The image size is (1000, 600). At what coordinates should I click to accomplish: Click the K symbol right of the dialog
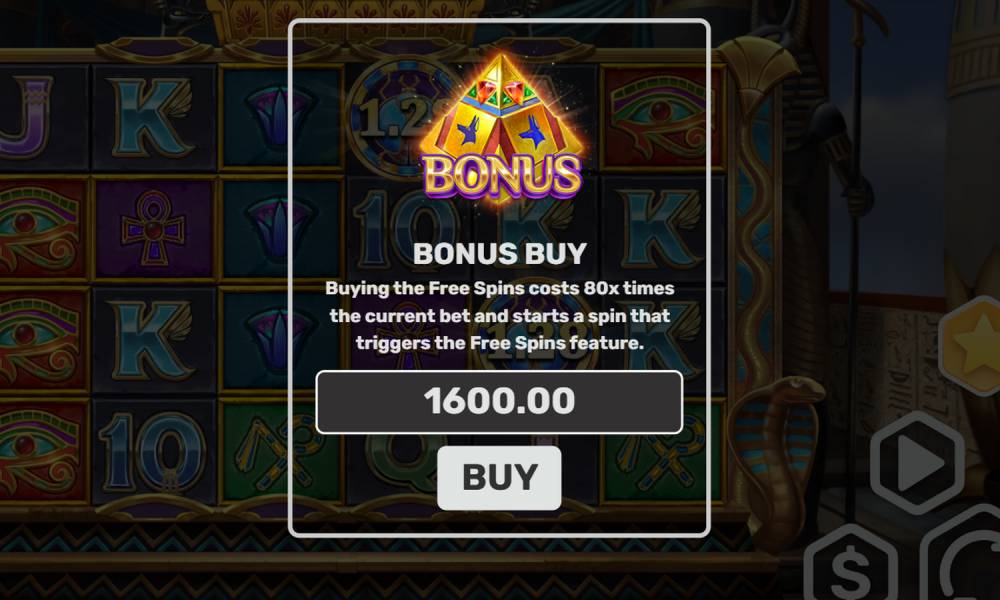point(661,228)
